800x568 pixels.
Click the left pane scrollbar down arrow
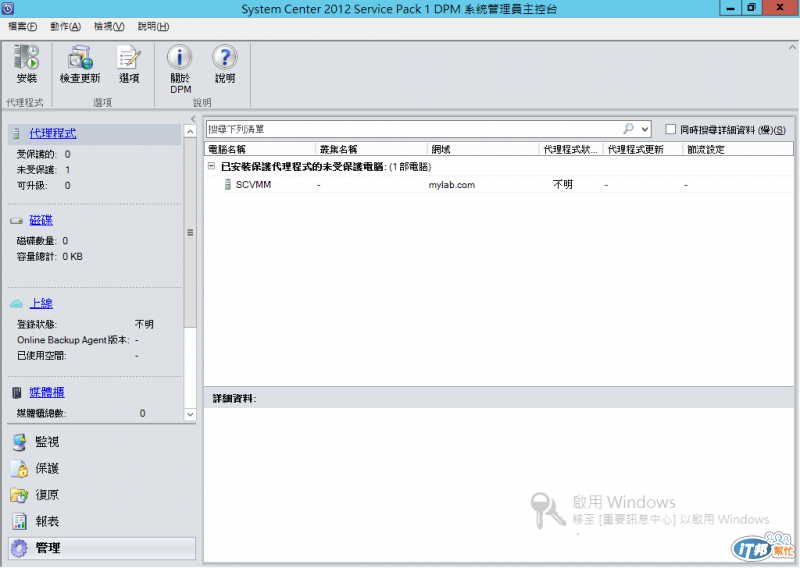click(190, 414)
